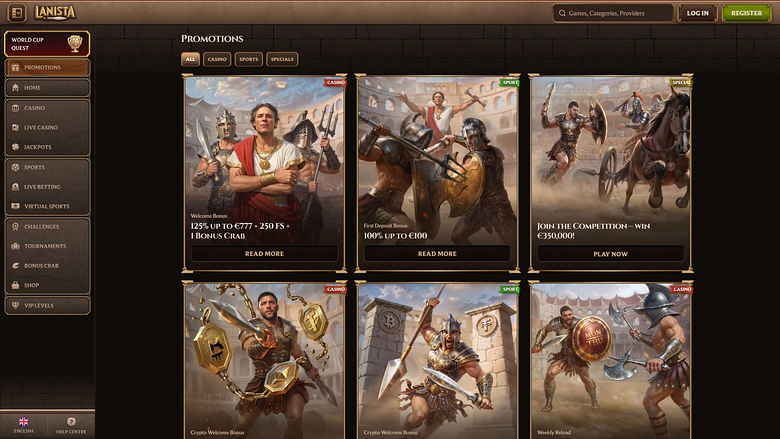
Task: Open the Shop bag icon
Action: pyautogui.click(x=15, y=285)
